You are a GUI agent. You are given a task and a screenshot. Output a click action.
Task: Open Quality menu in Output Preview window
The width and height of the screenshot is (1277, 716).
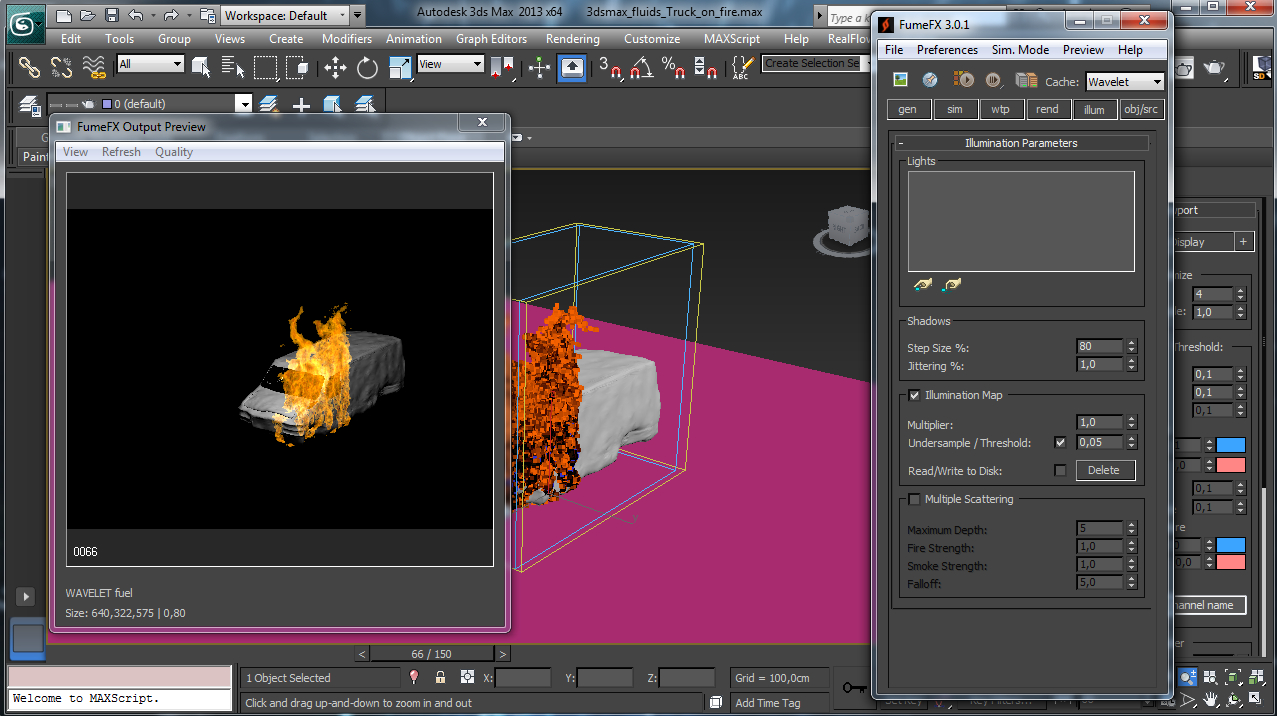174,152
